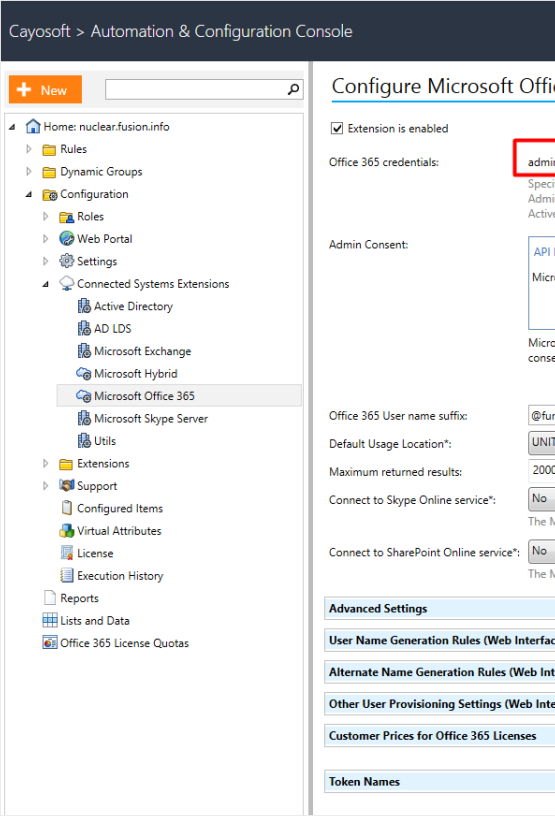Click the Cayosoft breadcrumb link
This screenshot has height=816, width=555.
pos(40,31)
